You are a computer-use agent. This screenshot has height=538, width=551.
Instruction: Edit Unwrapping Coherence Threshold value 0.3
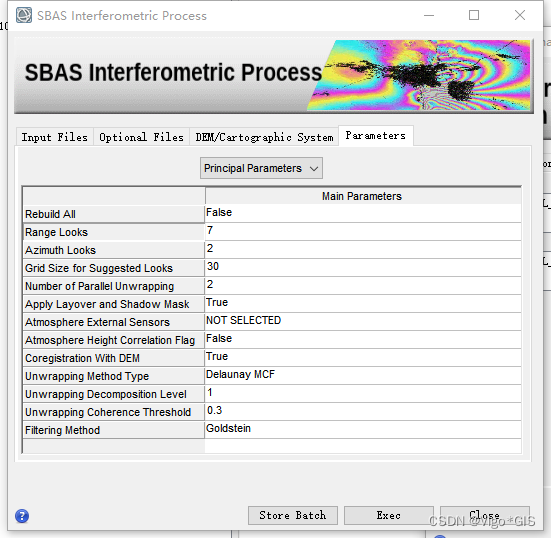click(363, 411)
